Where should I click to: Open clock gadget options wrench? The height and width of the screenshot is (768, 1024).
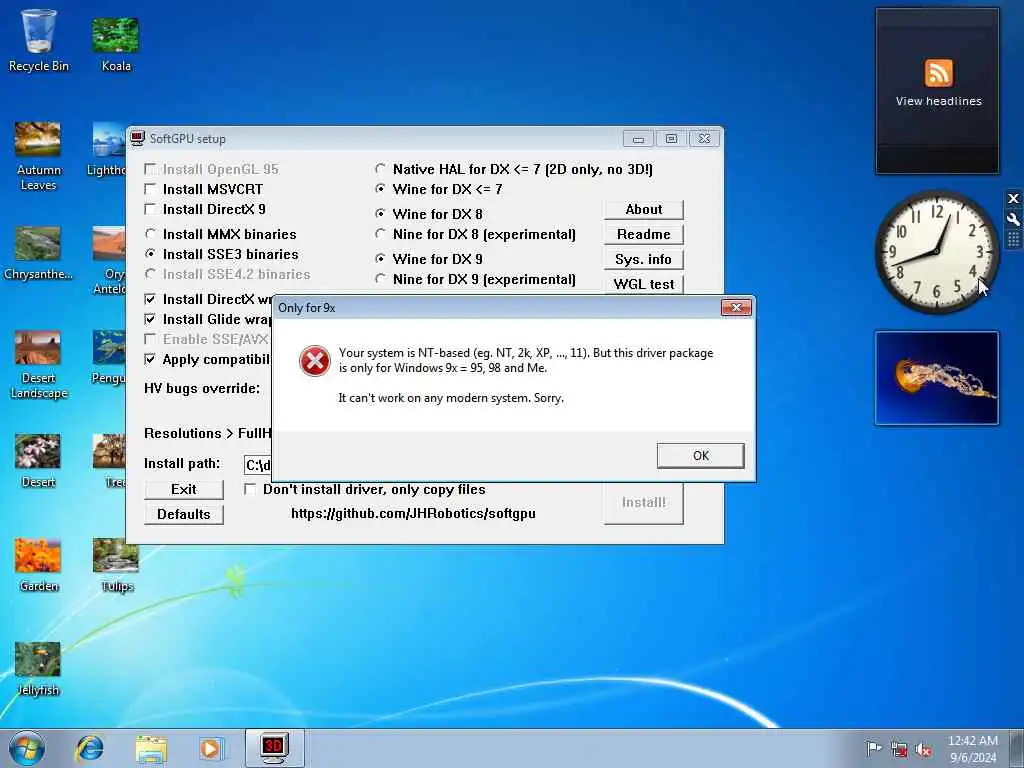1013,219
